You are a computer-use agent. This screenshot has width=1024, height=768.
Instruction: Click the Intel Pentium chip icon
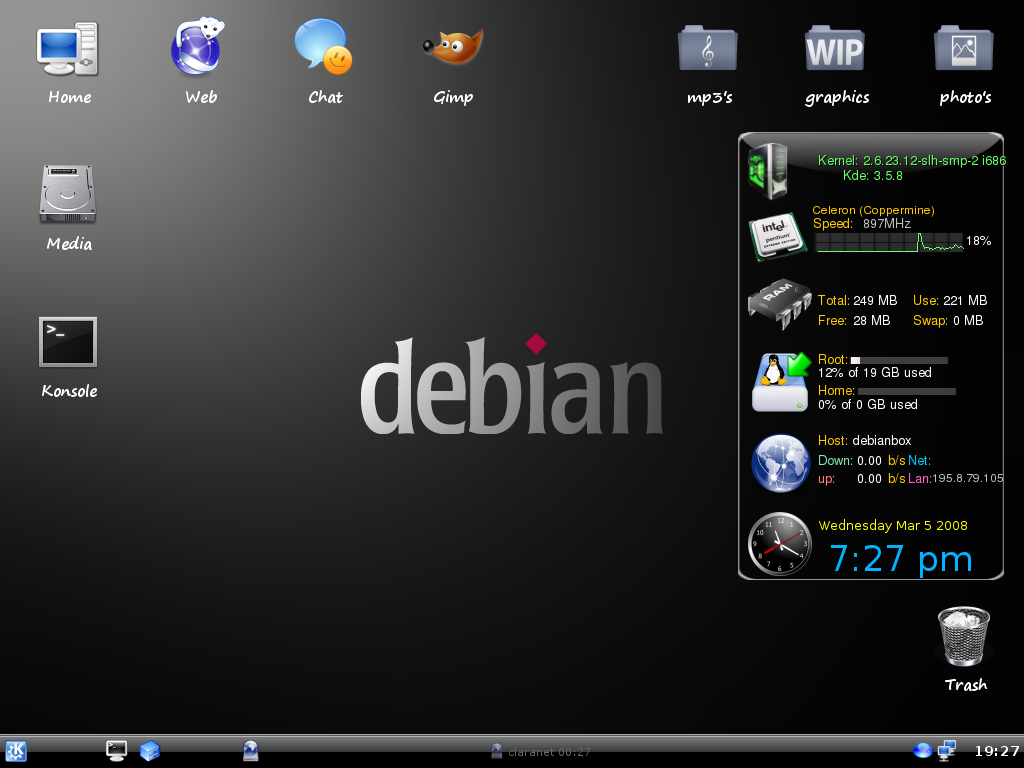(776, 236)
